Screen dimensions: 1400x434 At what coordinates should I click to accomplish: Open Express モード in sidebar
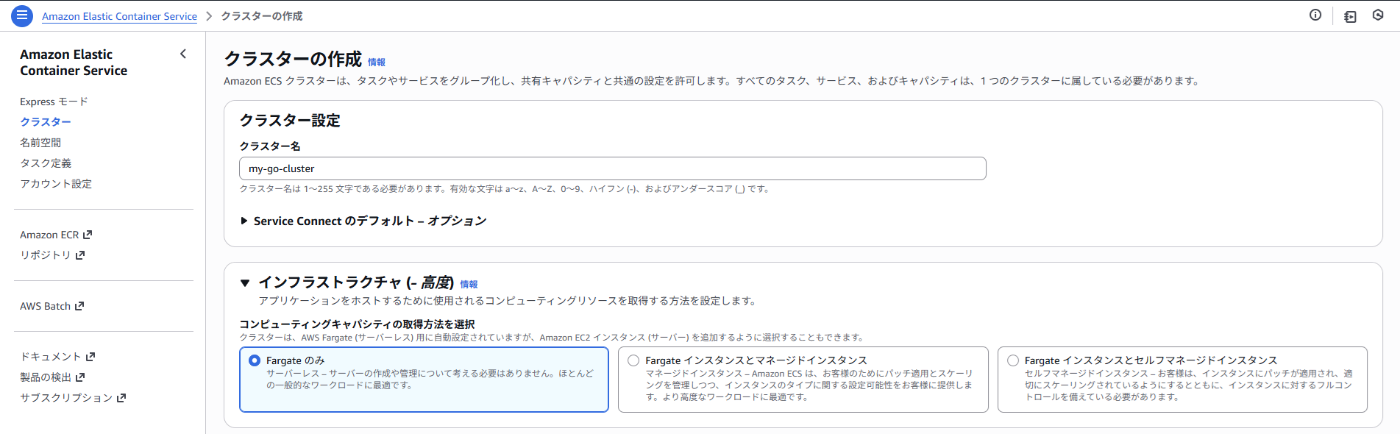54,101
